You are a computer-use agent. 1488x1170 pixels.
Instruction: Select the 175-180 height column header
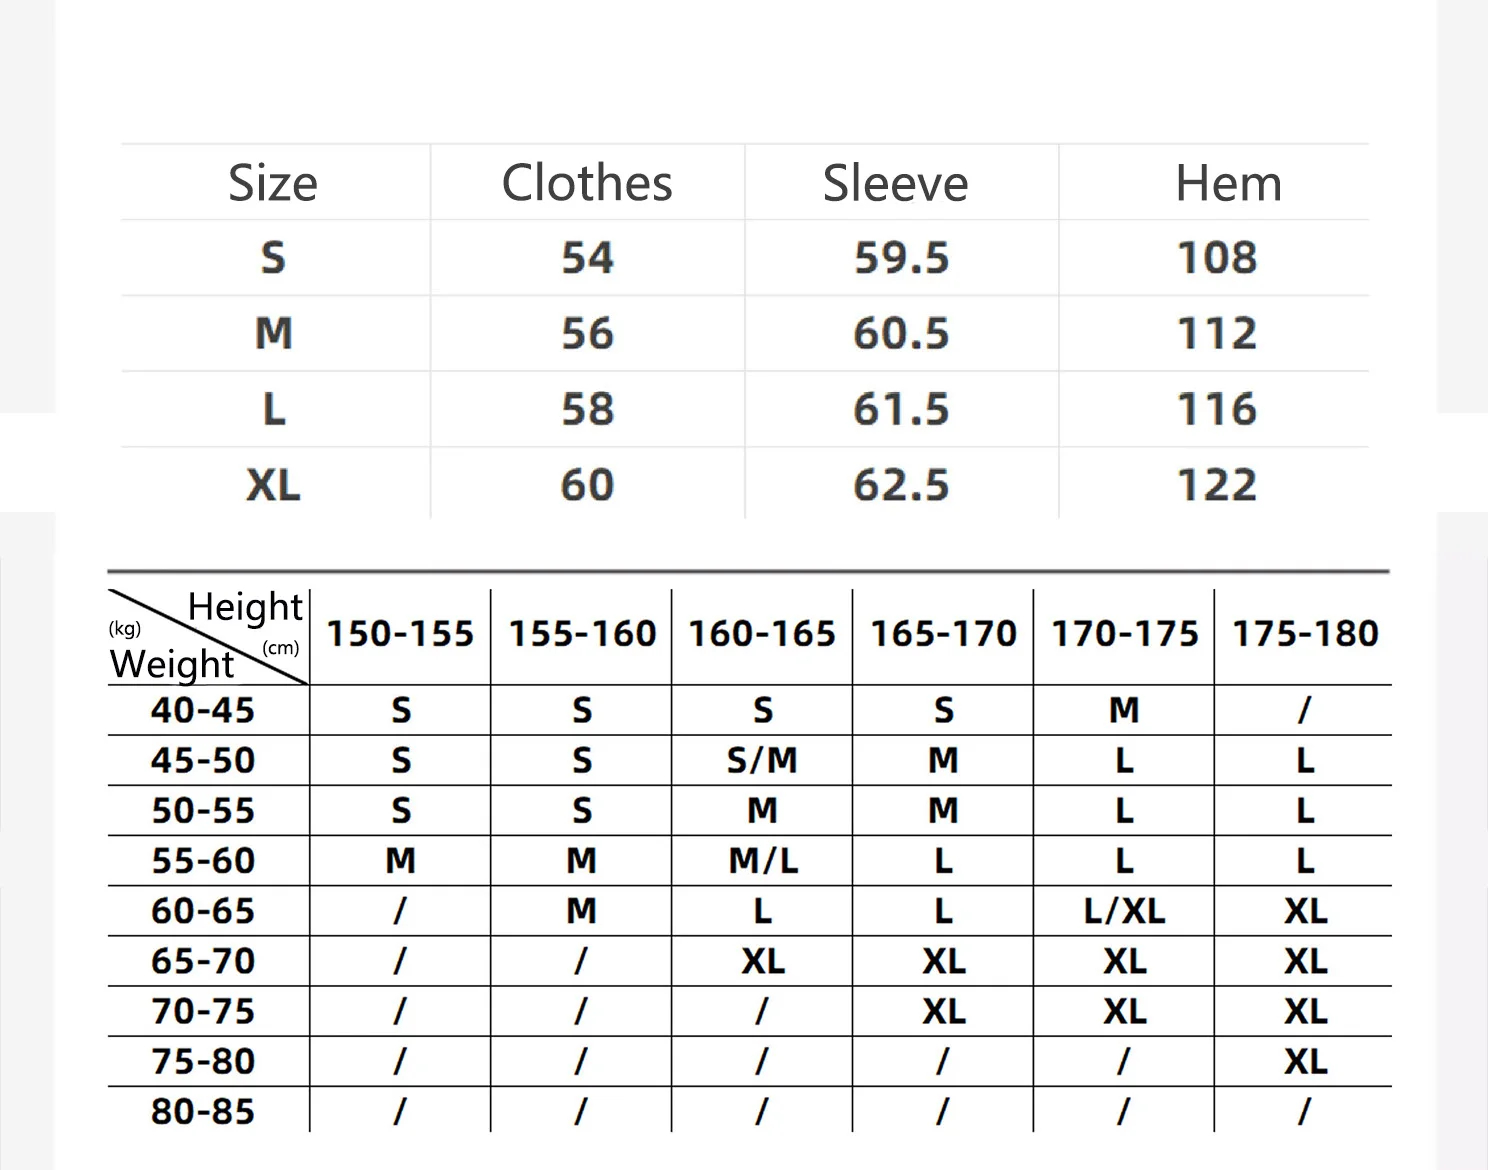click(1305, 634)
